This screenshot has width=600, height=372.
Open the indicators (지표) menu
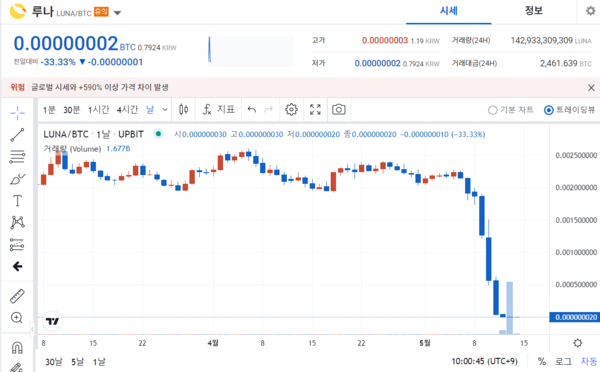(218, 110)
